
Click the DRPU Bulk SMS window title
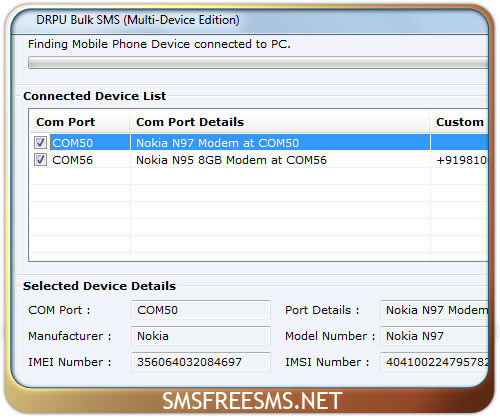pos(138,20)
